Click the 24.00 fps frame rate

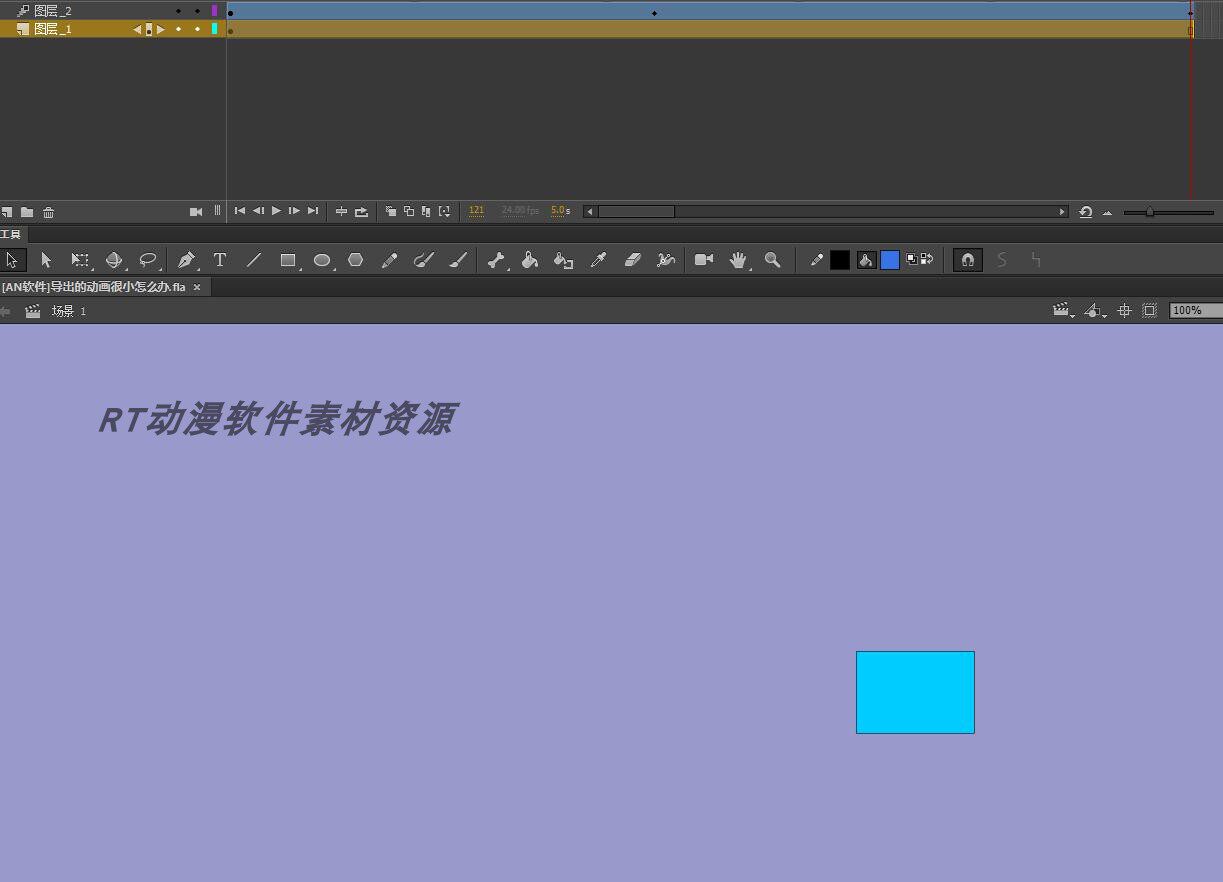(x=520, y=211)
